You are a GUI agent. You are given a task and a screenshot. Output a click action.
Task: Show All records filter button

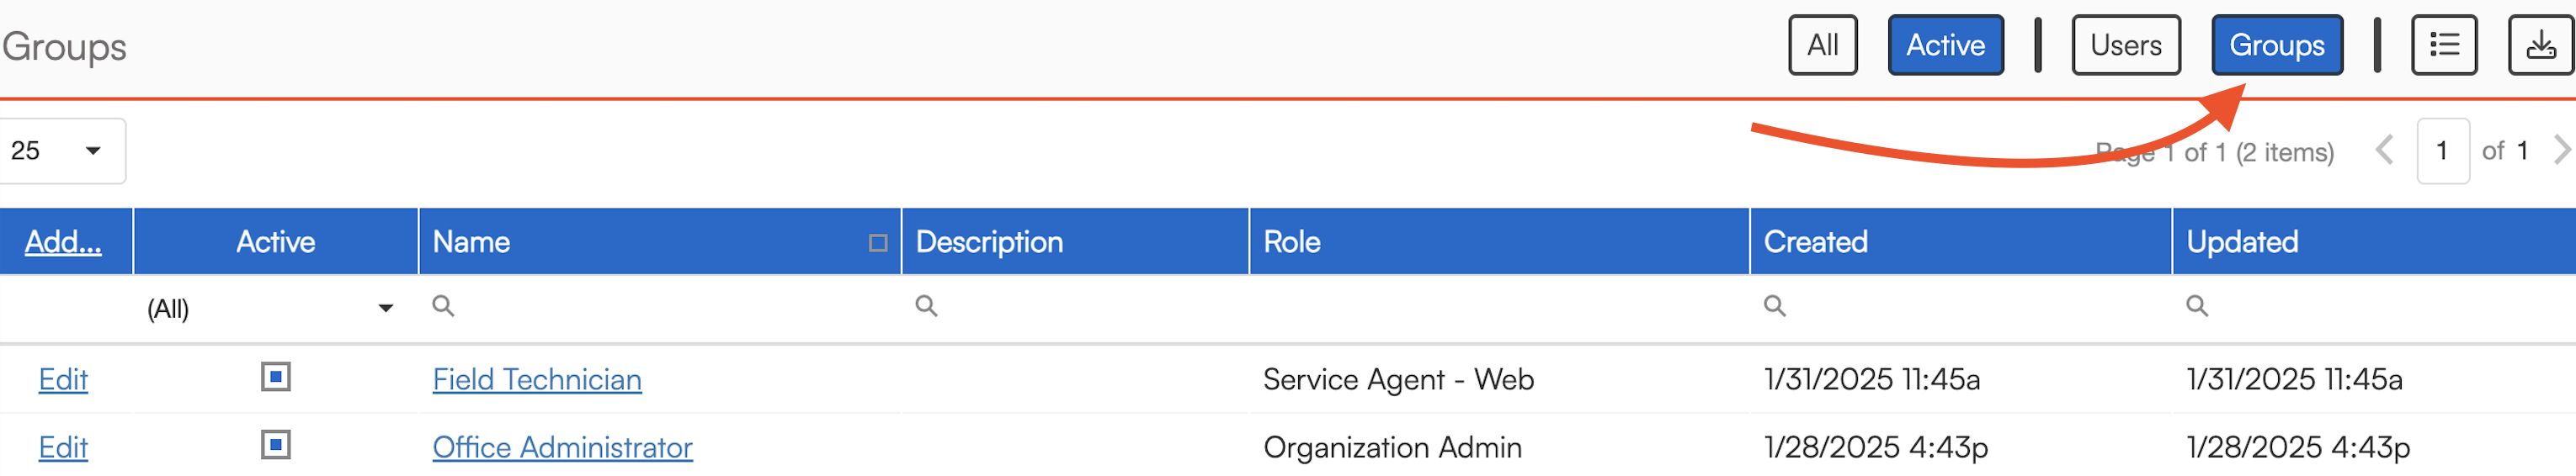pos(1822,45)
